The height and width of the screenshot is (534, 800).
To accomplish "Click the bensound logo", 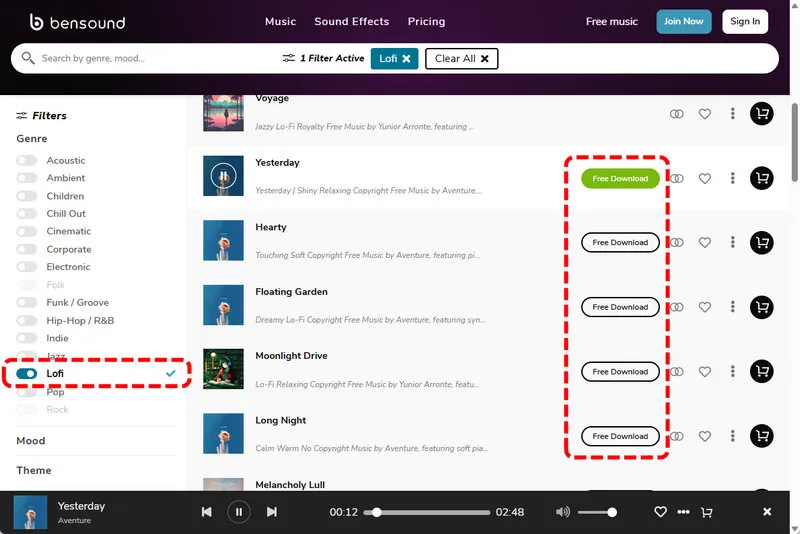I will point(77,22).
